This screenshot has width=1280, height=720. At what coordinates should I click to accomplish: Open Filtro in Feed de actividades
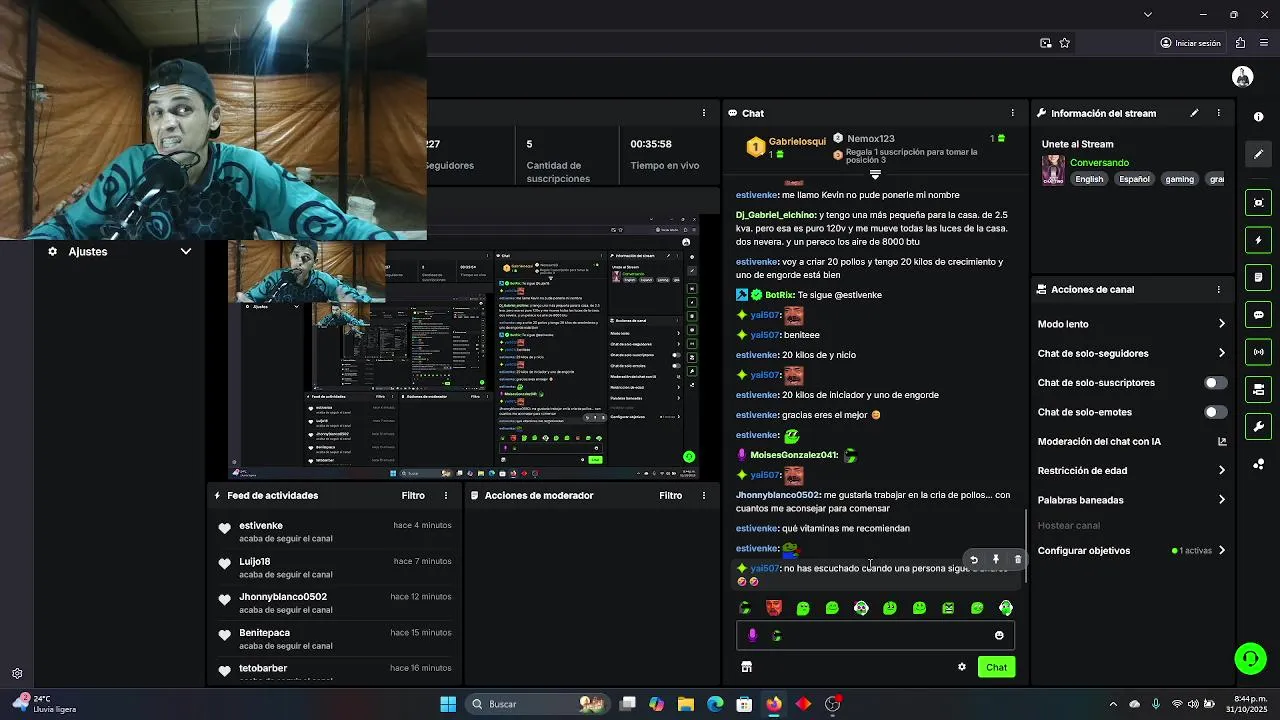[413, 495]
